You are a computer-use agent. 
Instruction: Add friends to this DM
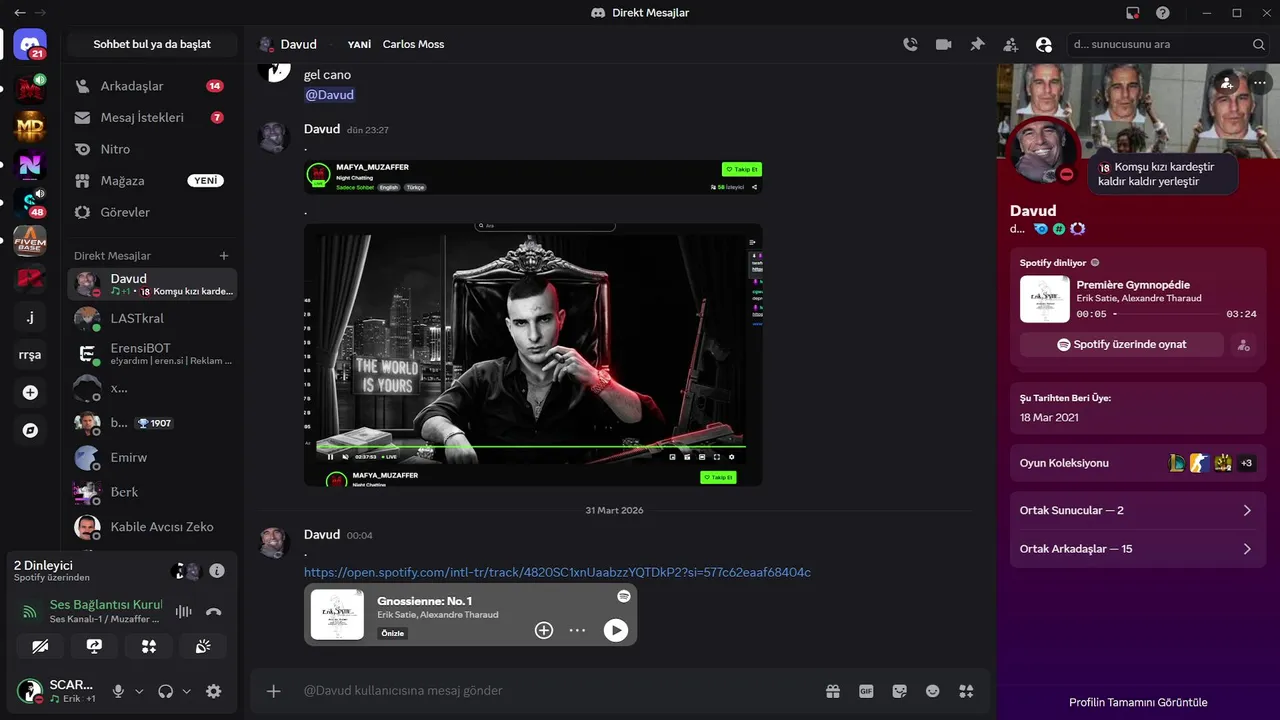click(x=1011, y=44)
